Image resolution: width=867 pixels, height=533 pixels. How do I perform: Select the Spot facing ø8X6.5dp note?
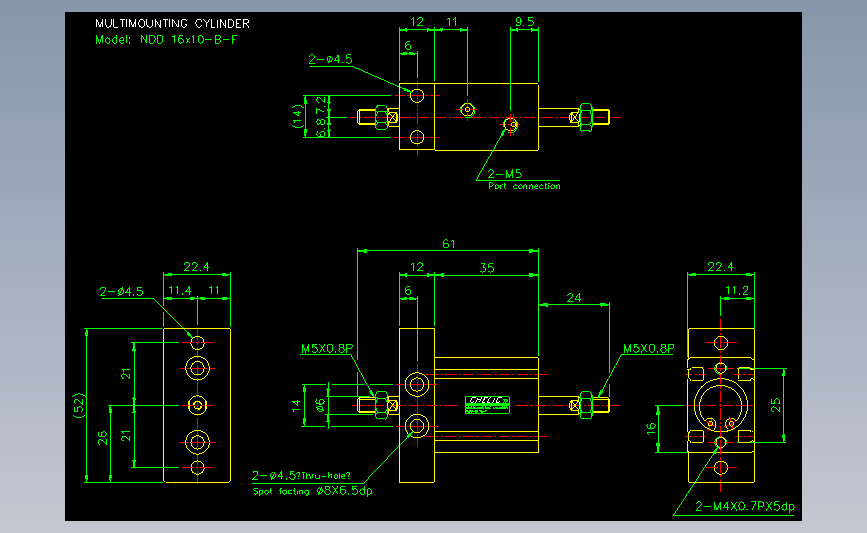click(312, 491)
